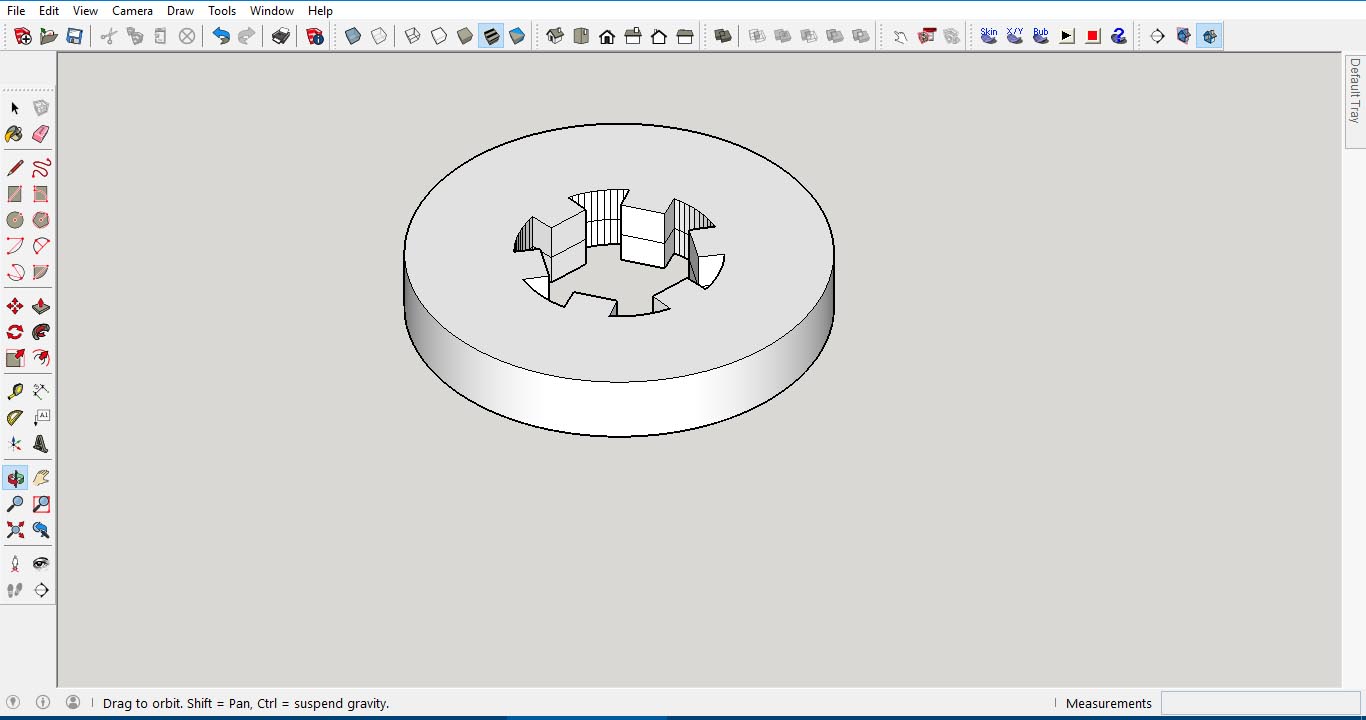Open the Camera menu
The height and width of the screenshot is (720, 1366).
pos(132,10)
